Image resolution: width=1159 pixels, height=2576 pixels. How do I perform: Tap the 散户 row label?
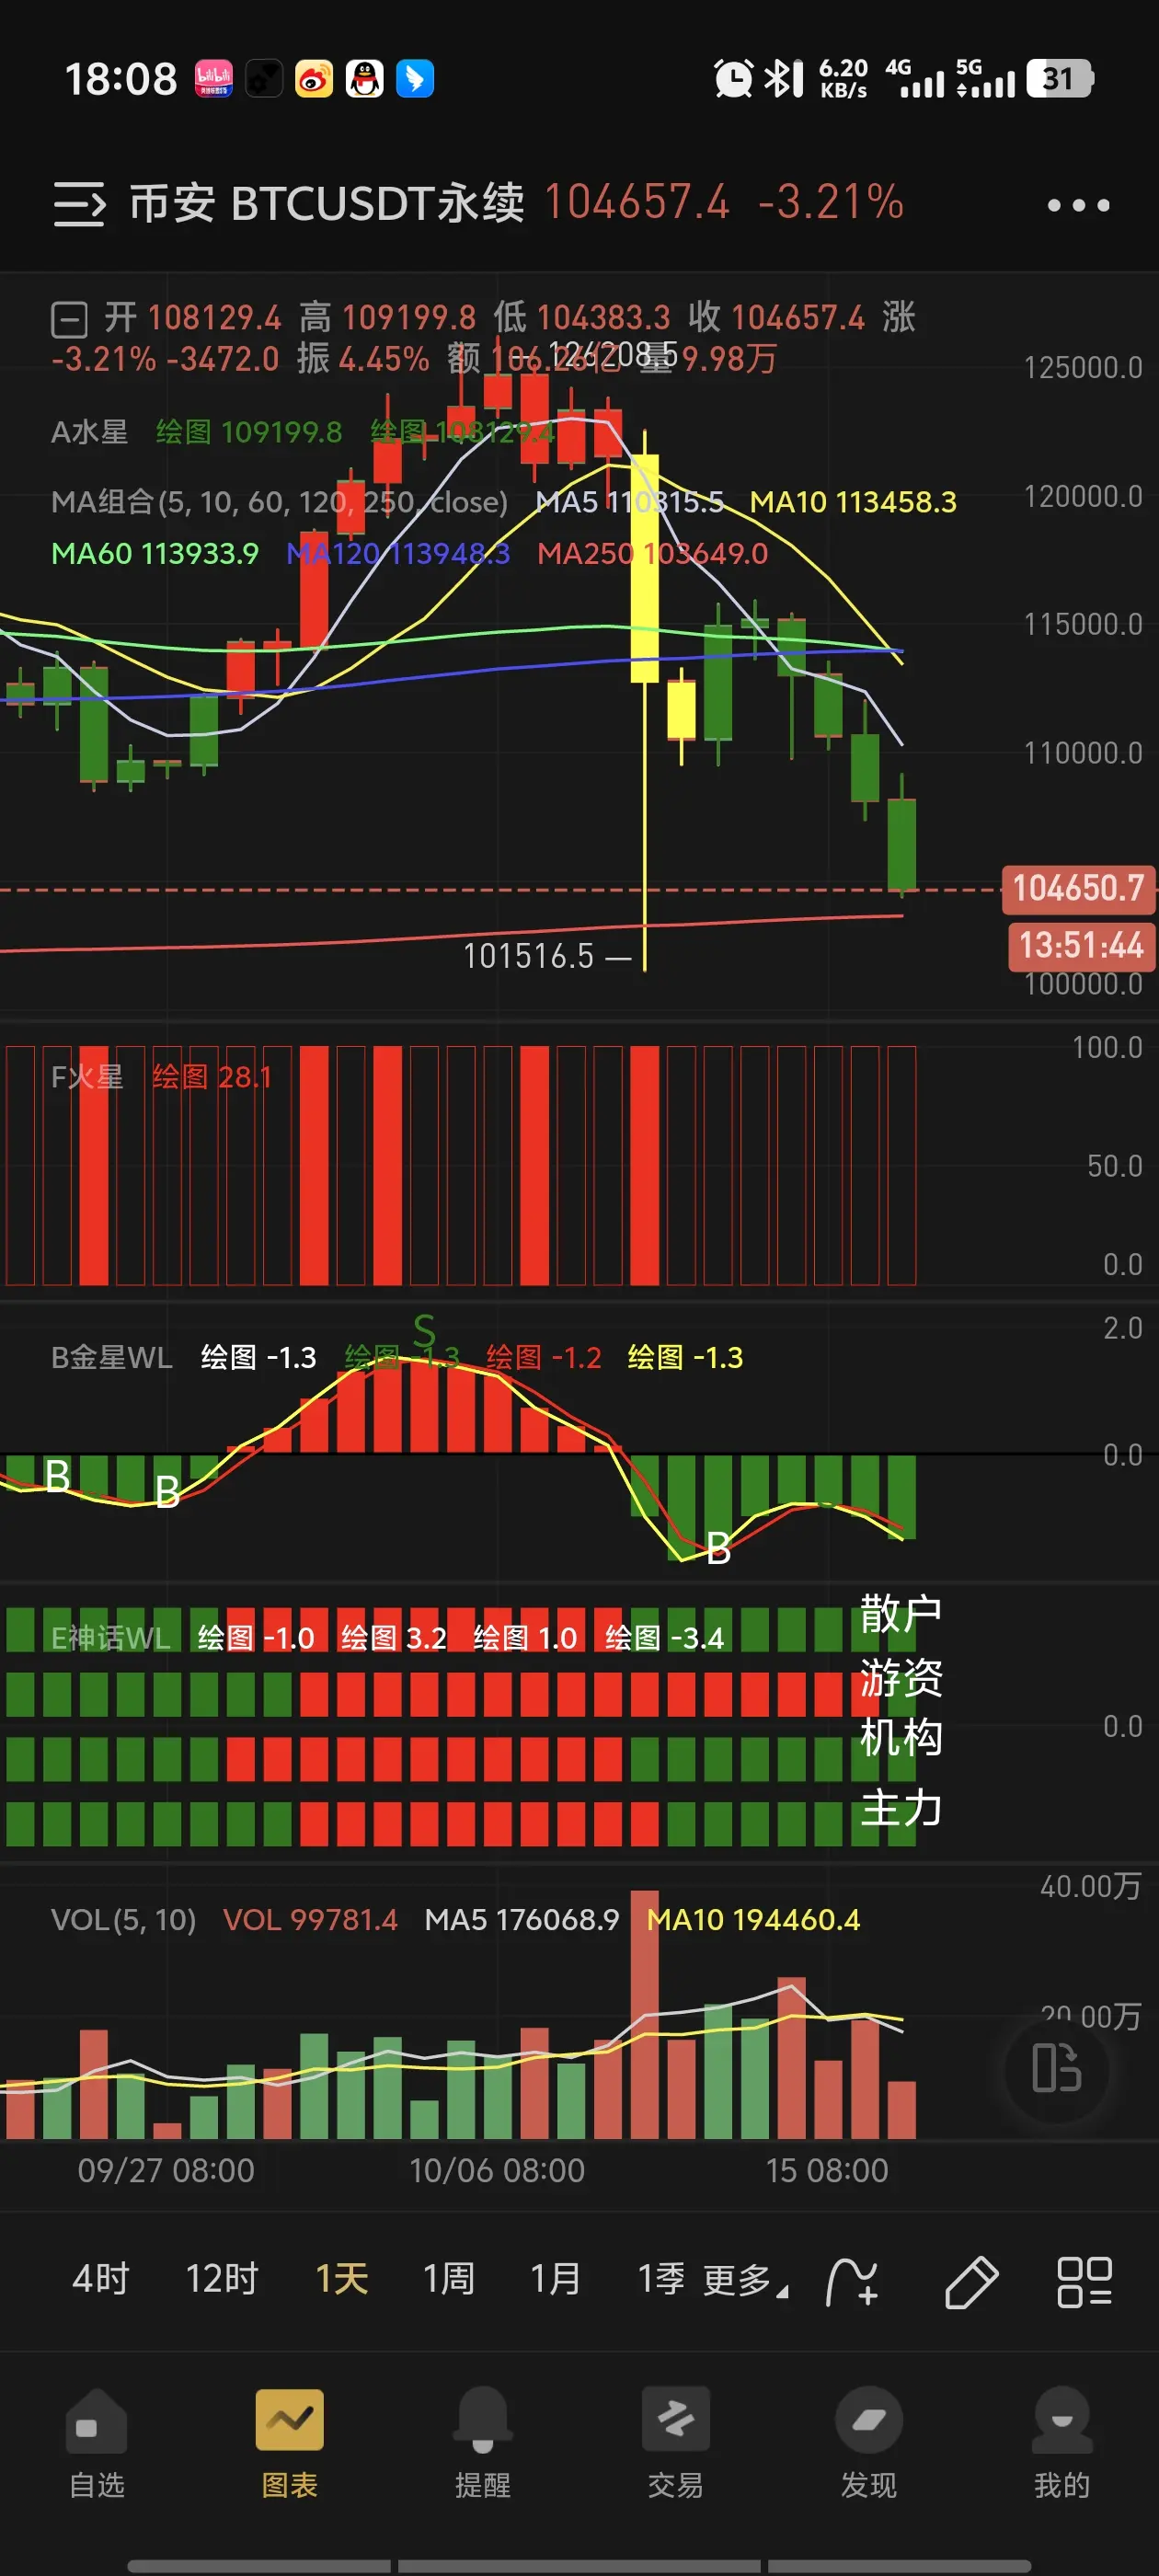(x=901, y=1614)
